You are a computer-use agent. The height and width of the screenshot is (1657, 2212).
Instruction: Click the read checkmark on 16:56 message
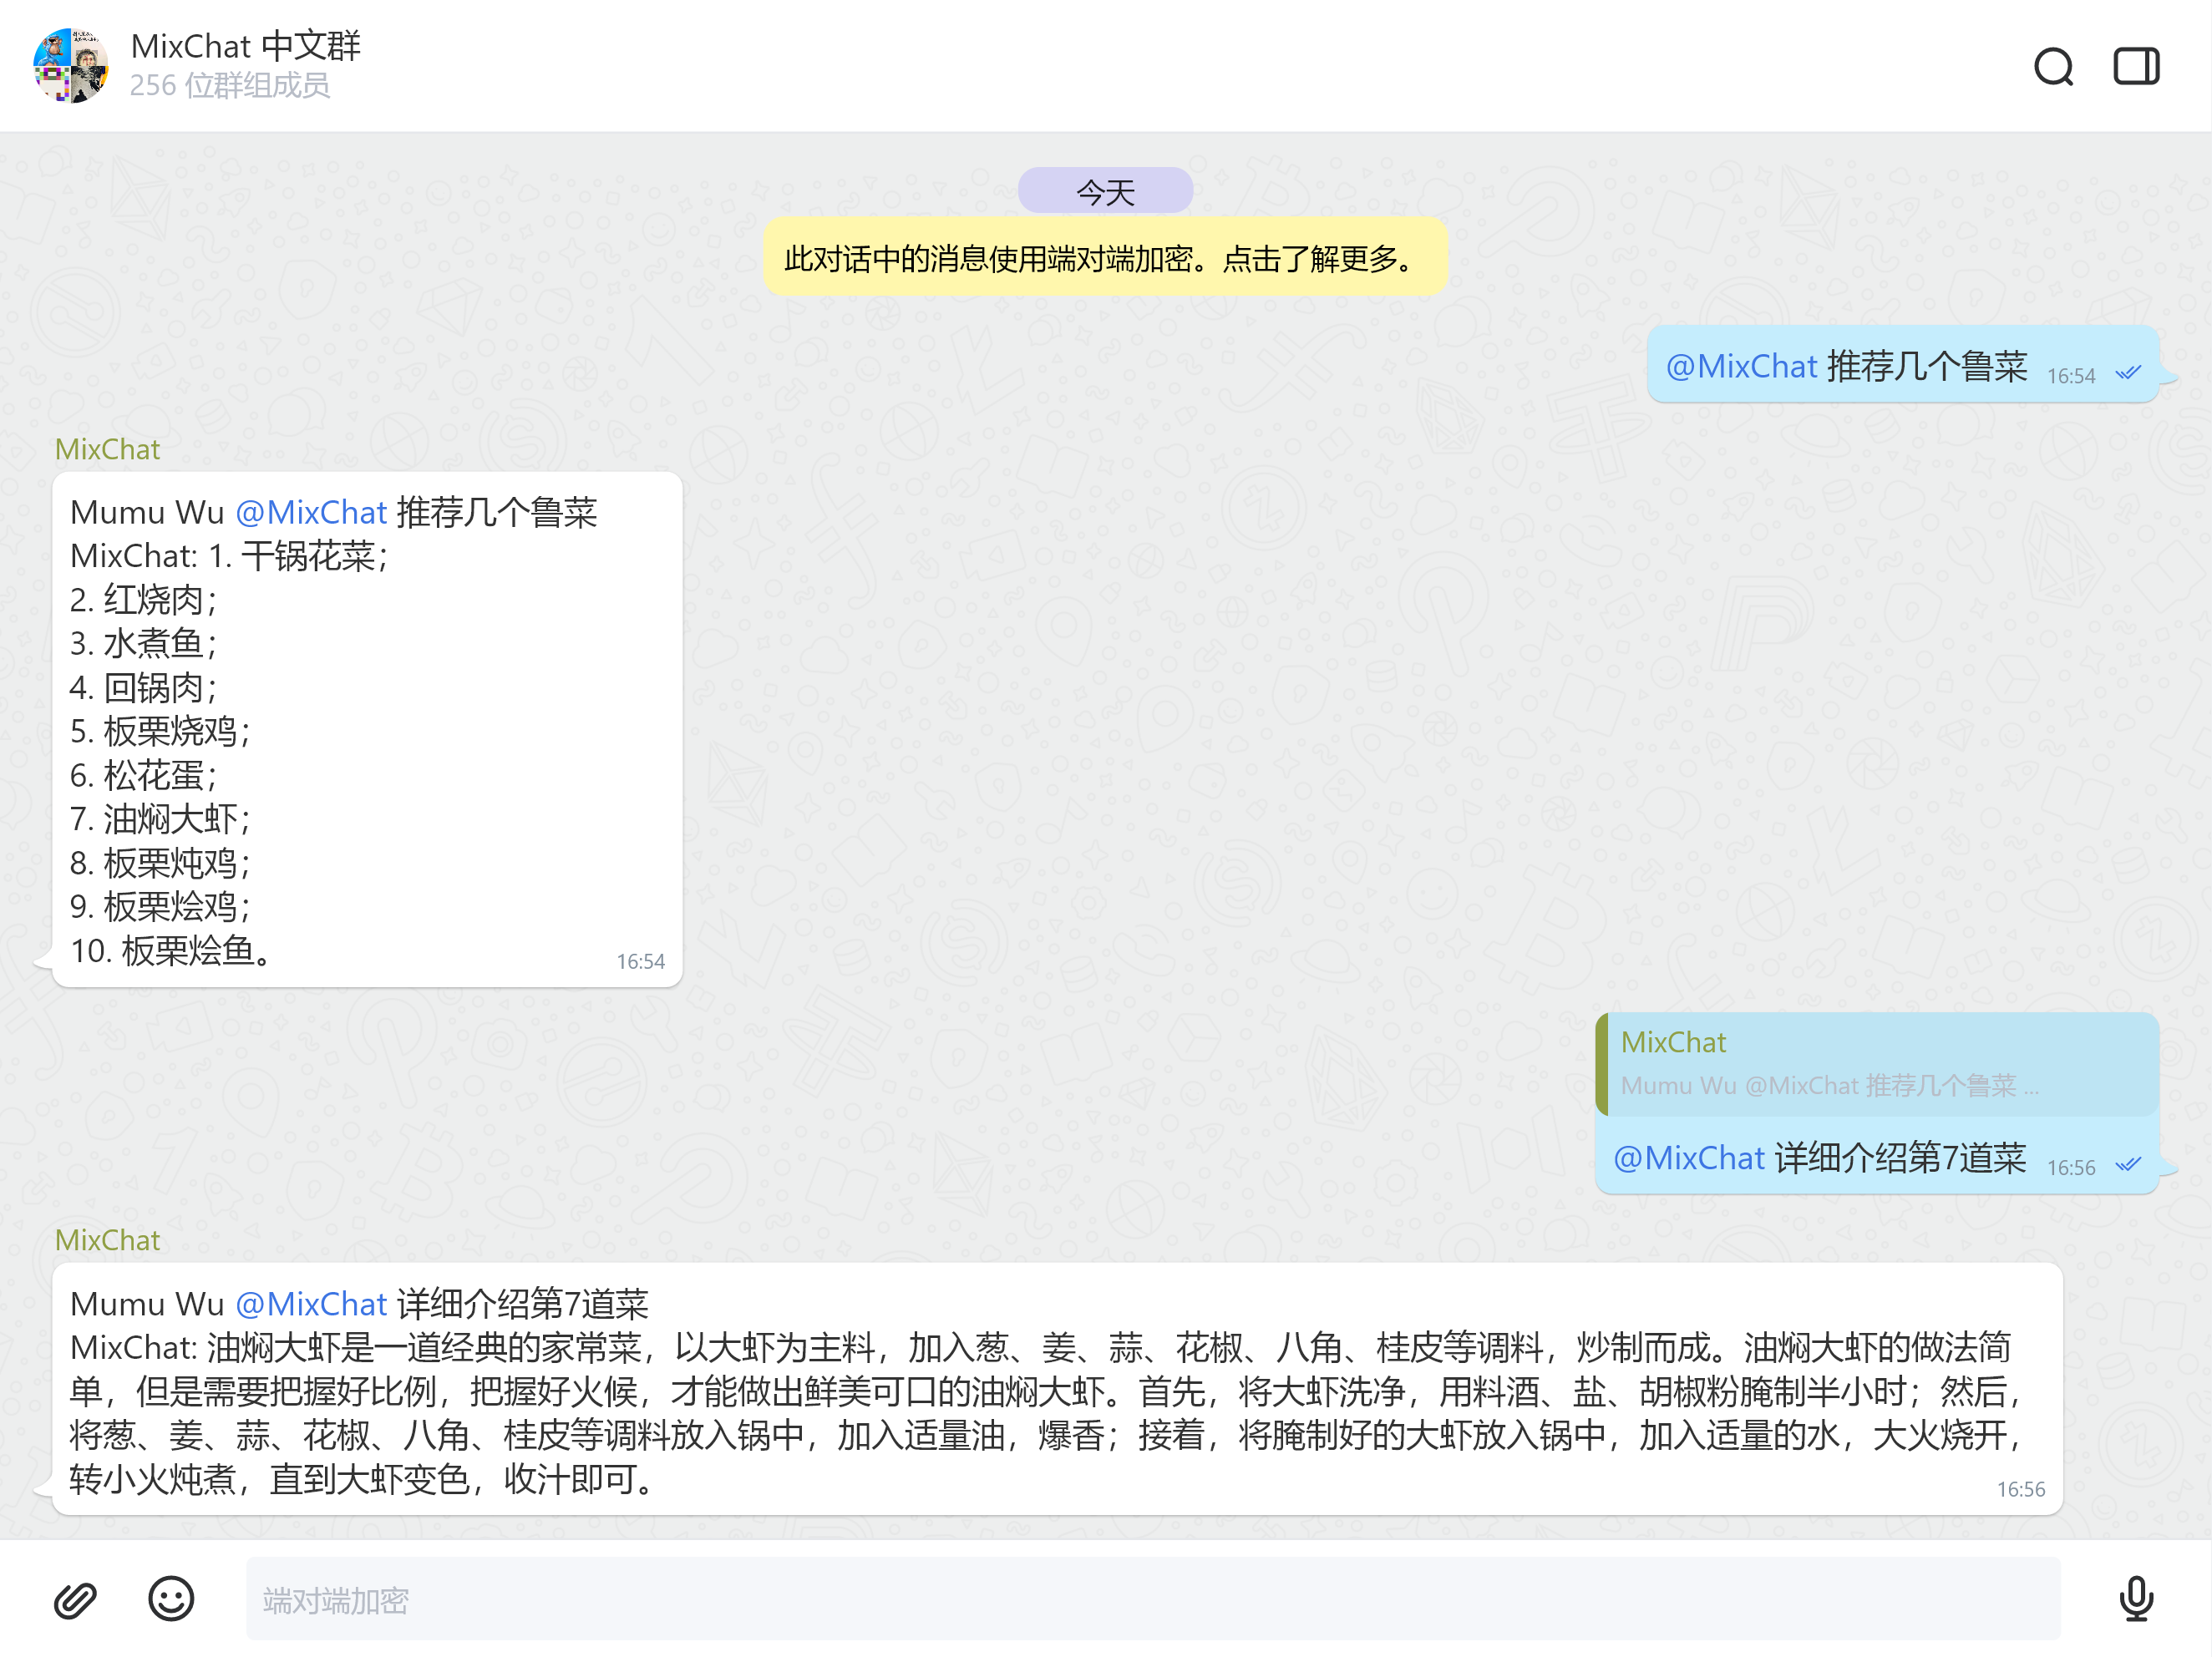pos(2128,1164)
